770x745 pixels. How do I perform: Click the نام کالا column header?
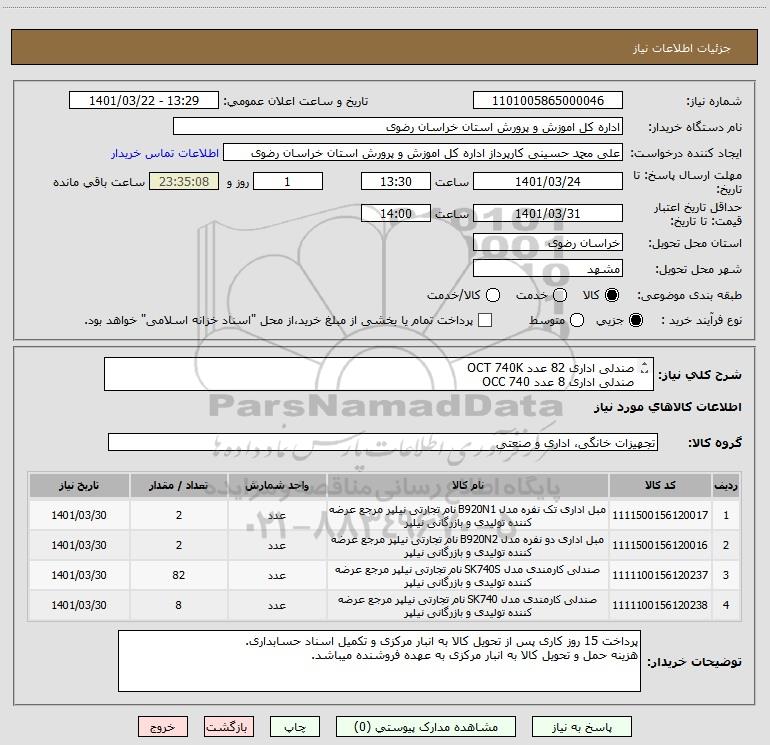click(468, 486)
